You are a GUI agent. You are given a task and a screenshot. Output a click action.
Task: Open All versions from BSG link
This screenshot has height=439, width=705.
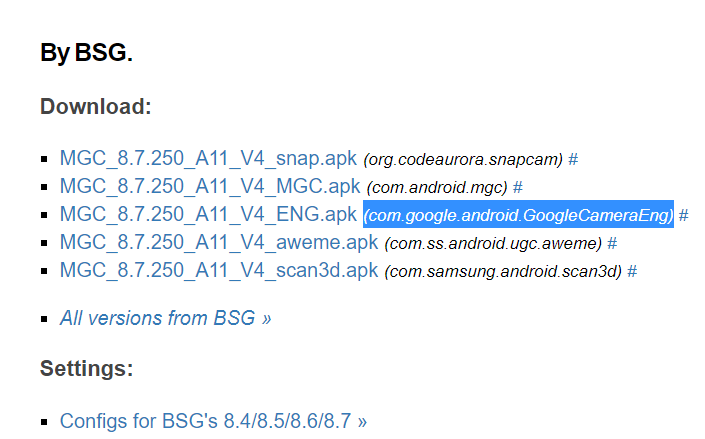[x=165, y=318]
